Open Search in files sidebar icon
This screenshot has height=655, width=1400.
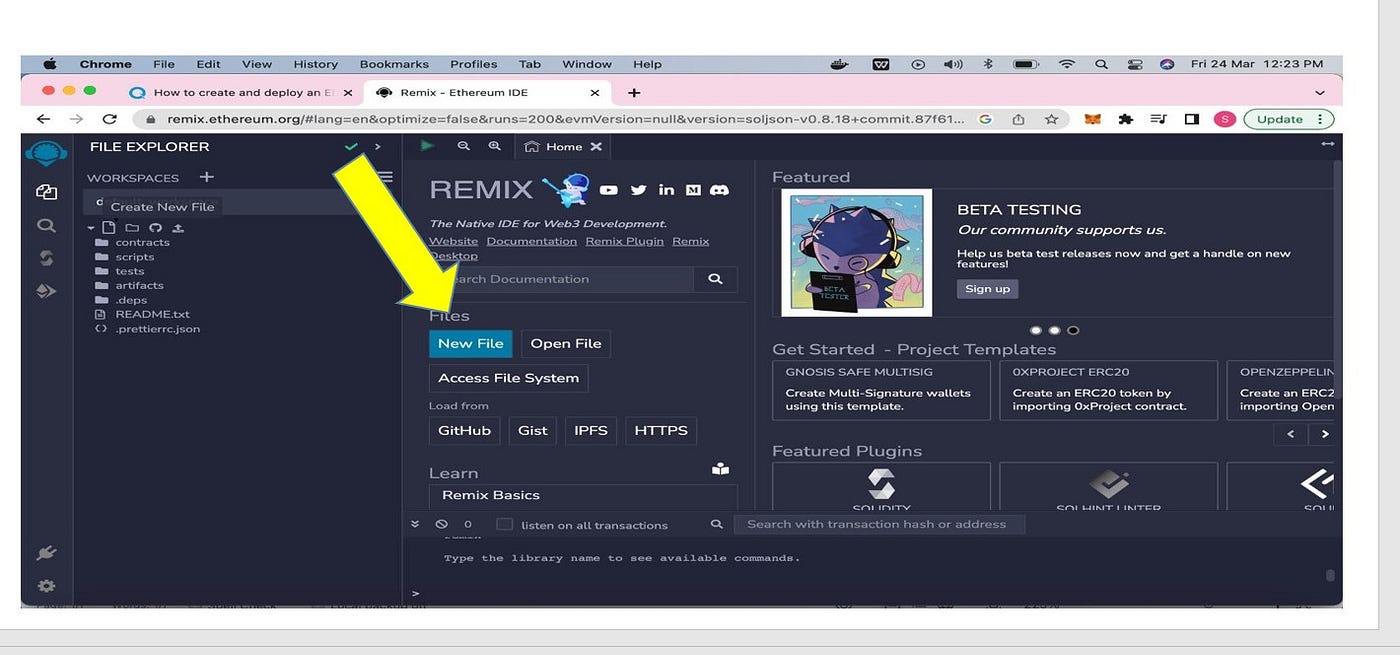coord(46,226)
